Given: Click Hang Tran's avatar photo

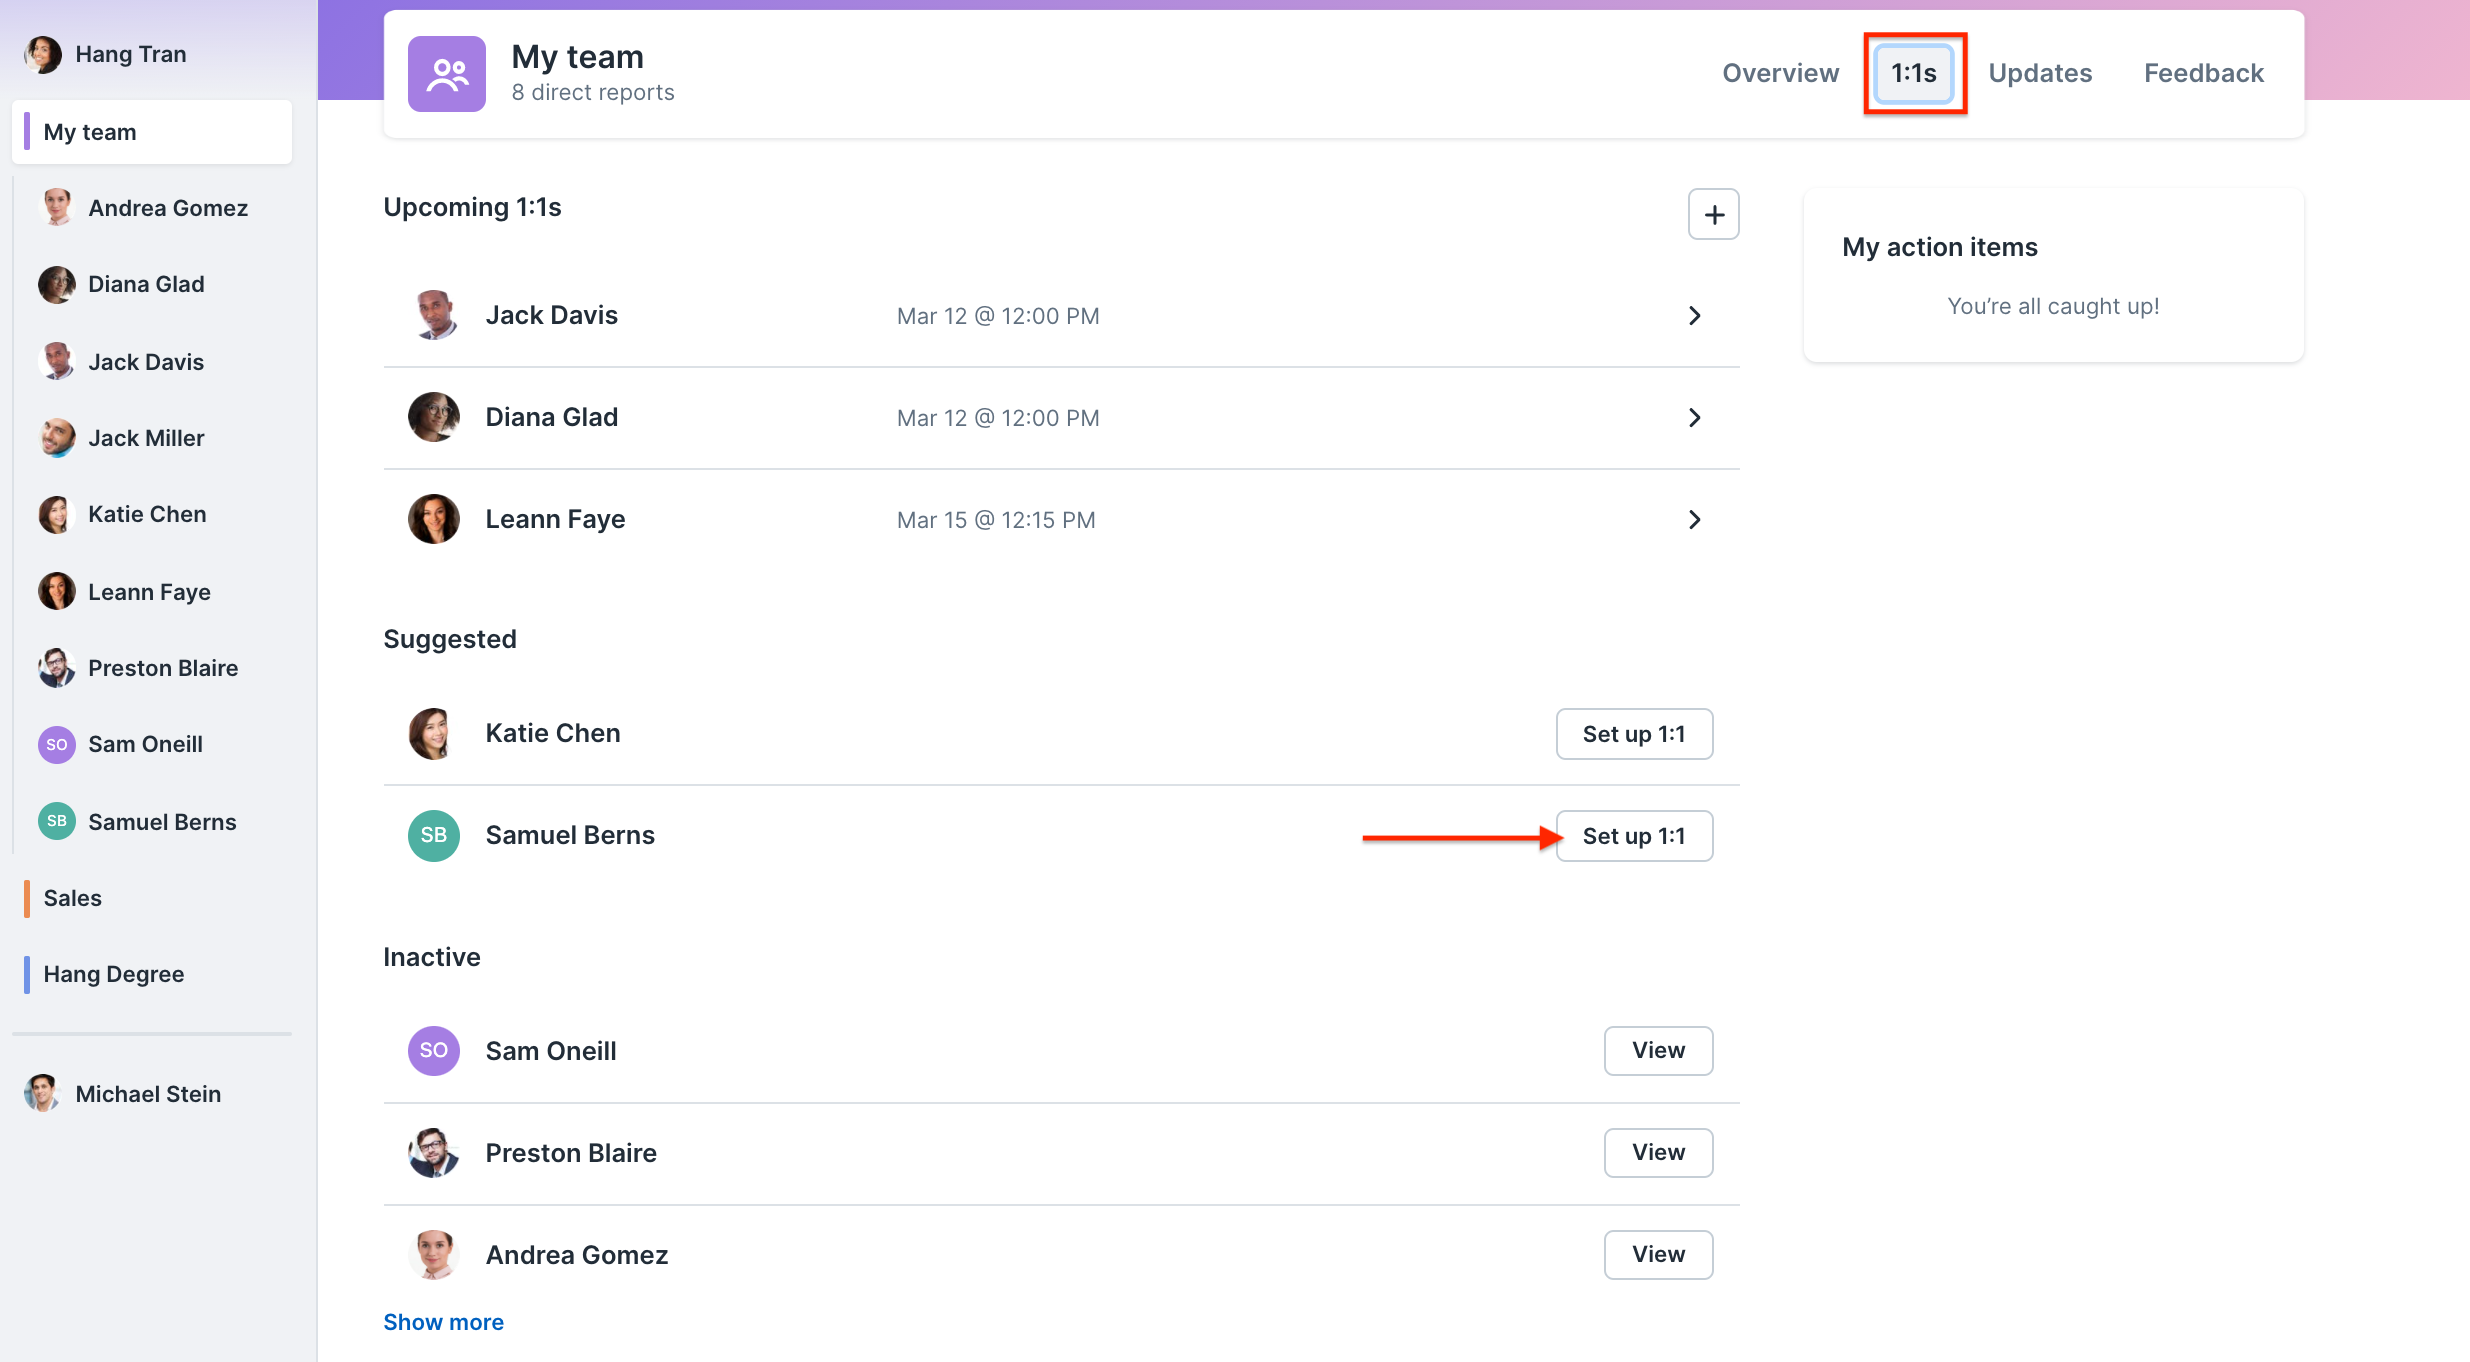Looking at the screenshot, I should pos(43,54).
